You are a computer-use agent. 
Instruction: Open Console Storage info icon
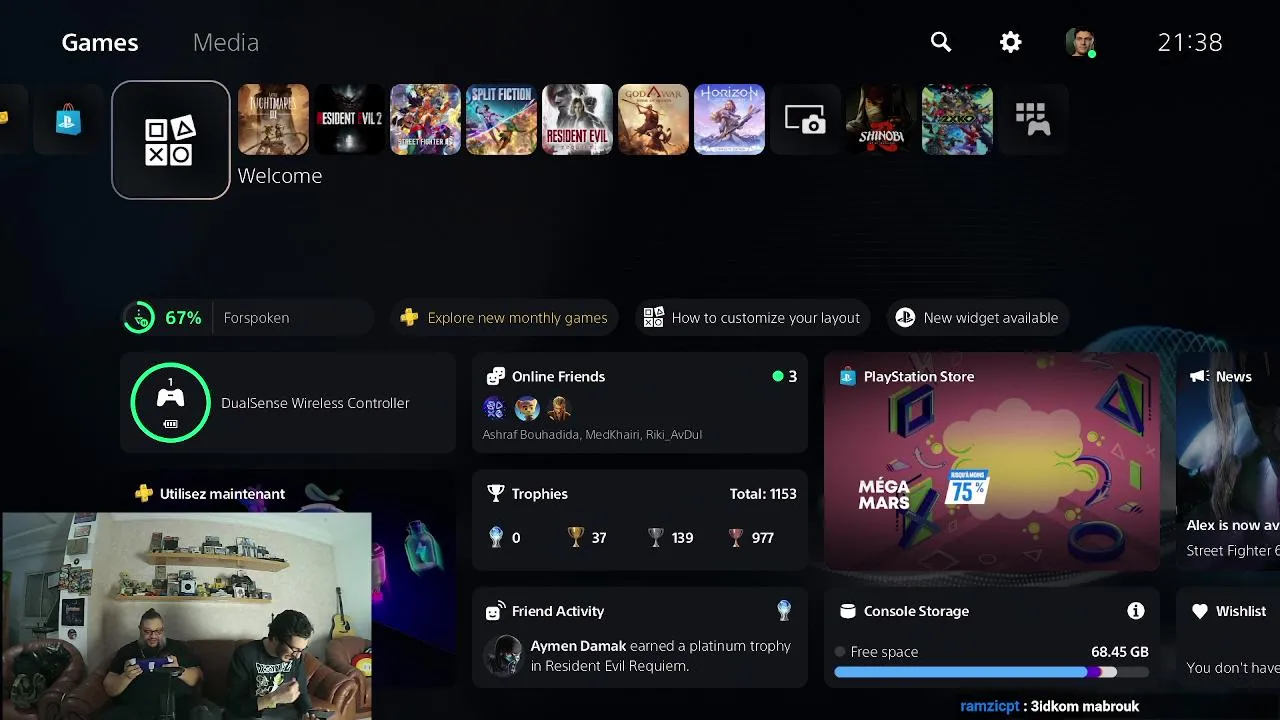pyautogui.click(x=1135, y=611)
